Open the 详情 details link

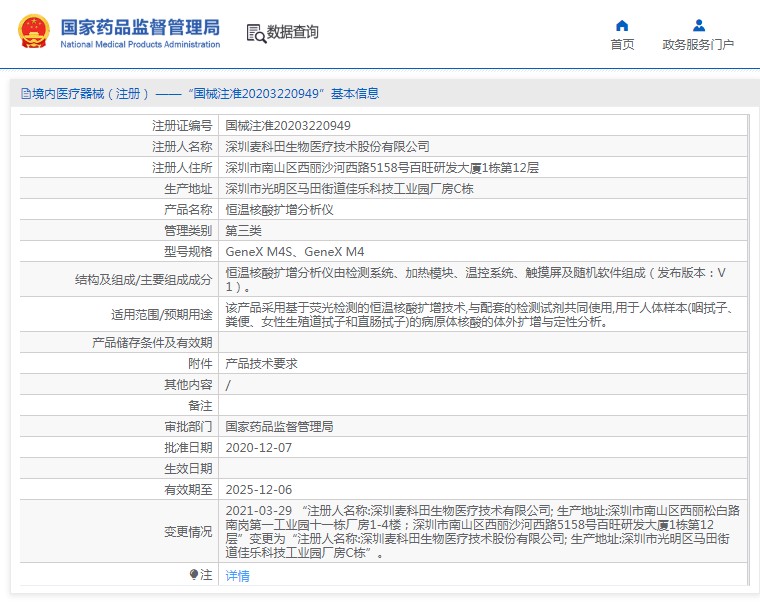click(237, 576)
